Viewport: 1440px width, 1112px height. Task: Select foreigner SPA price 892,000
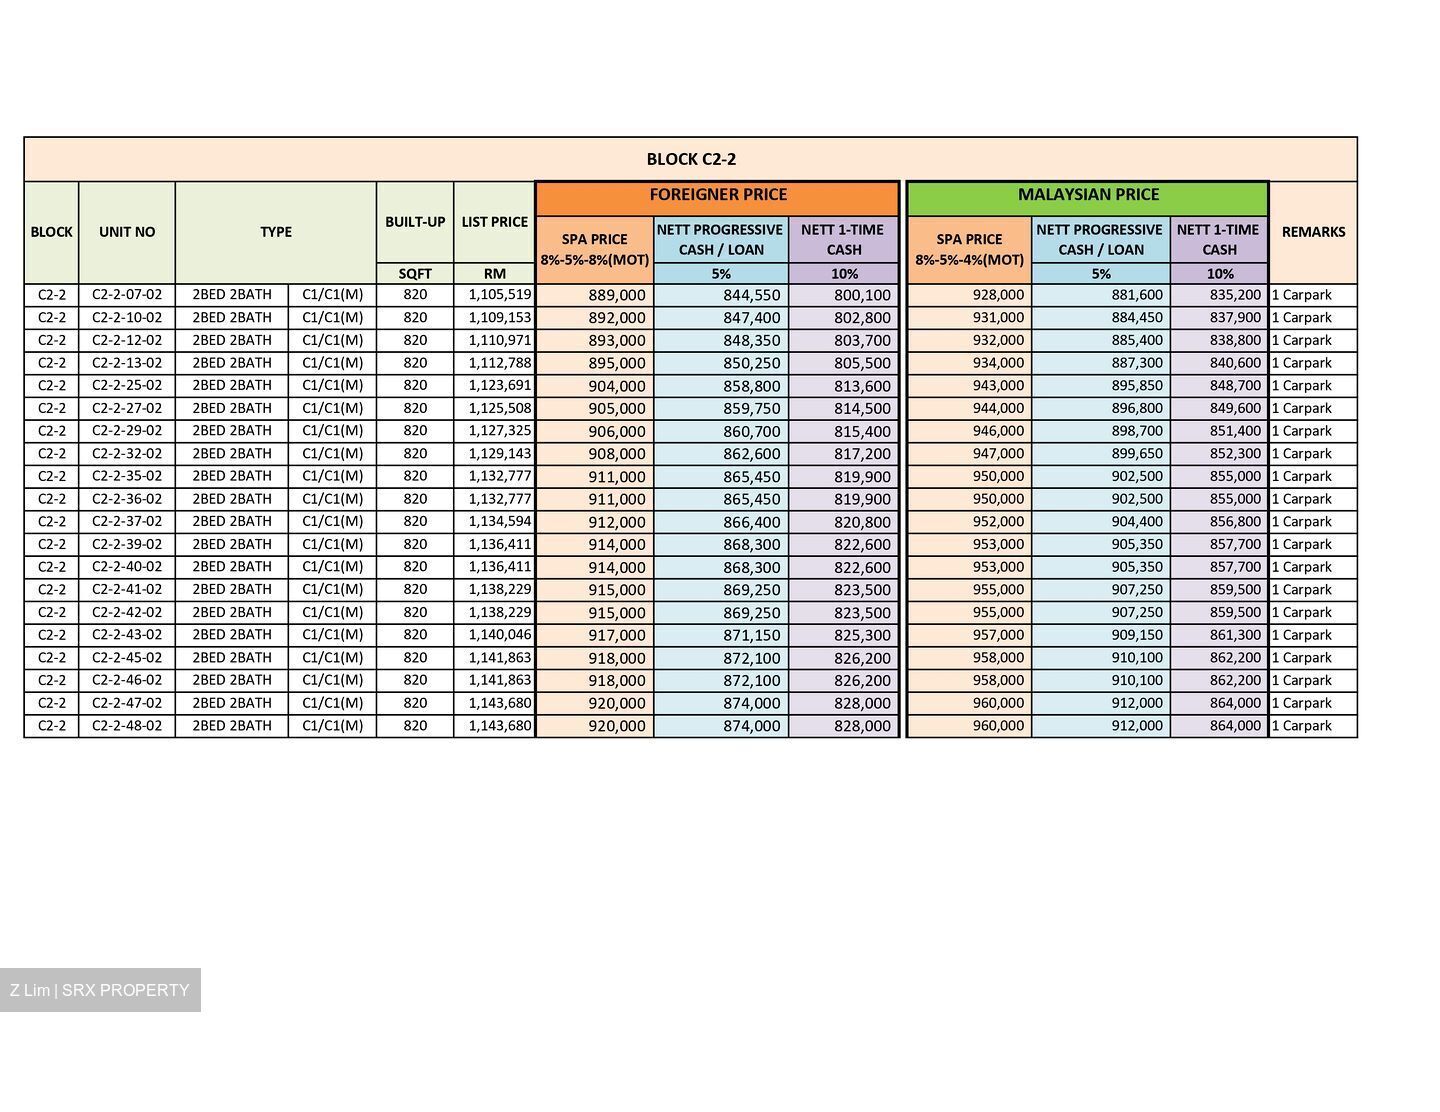click(617, 318)
